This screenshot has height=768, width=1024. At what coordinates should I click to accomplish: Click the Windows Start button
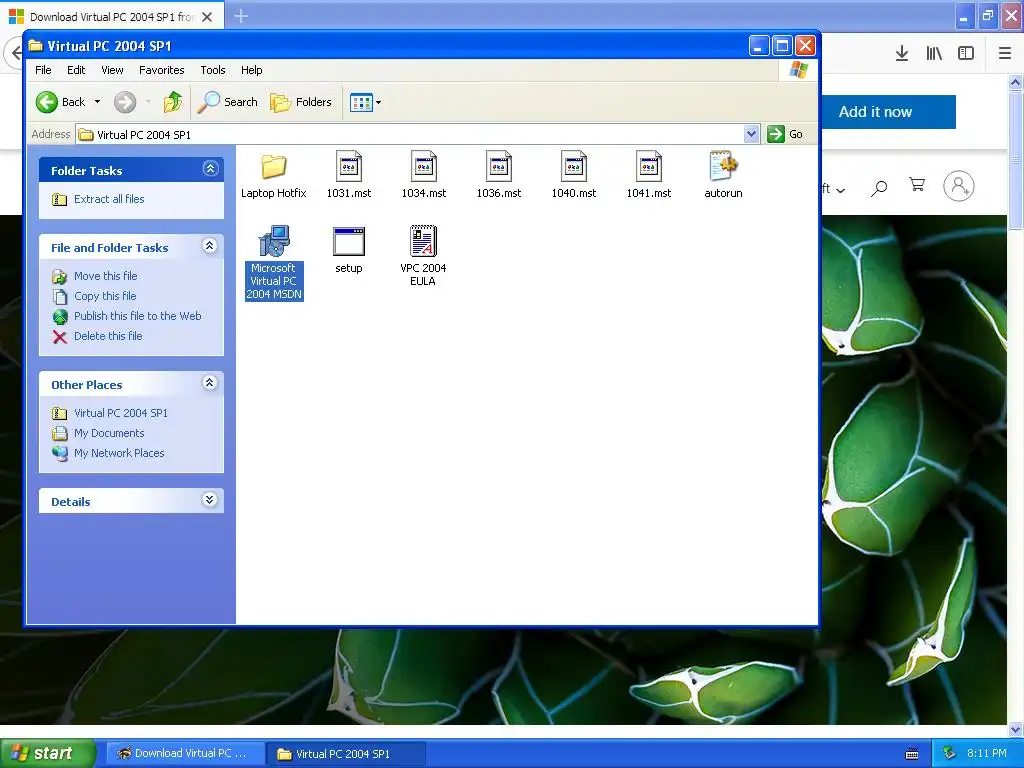click(48, 753)
